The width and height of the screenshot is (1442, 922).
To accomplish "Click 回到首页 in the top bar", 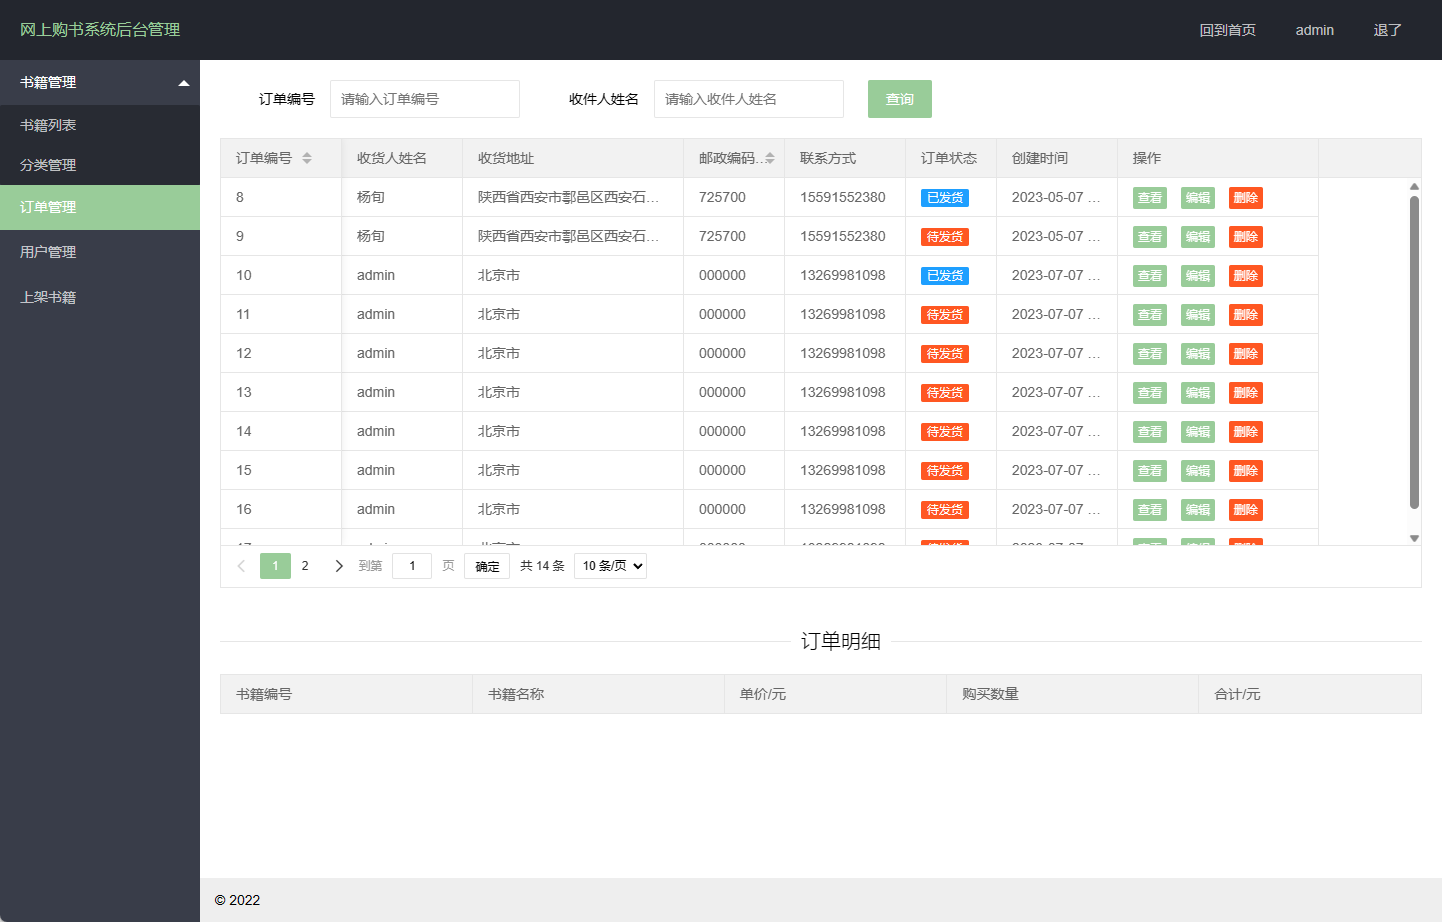I will 1227,30.
